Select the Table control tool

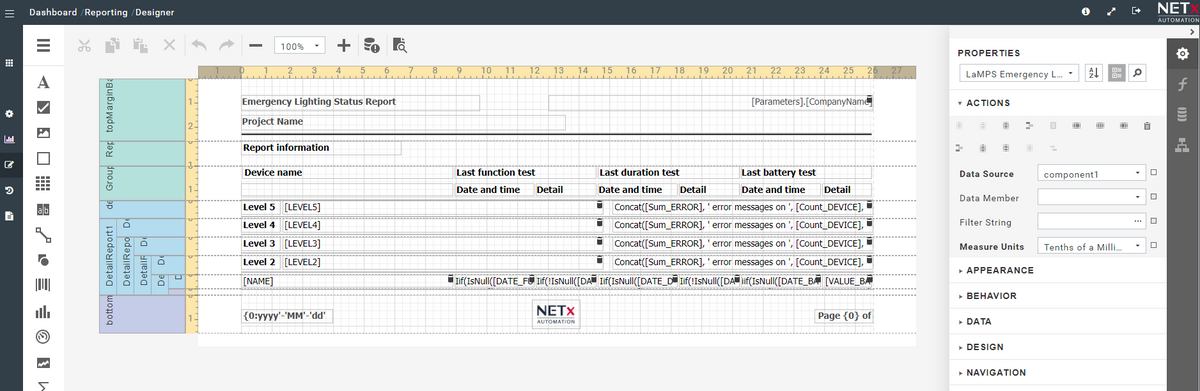[44, 184]
